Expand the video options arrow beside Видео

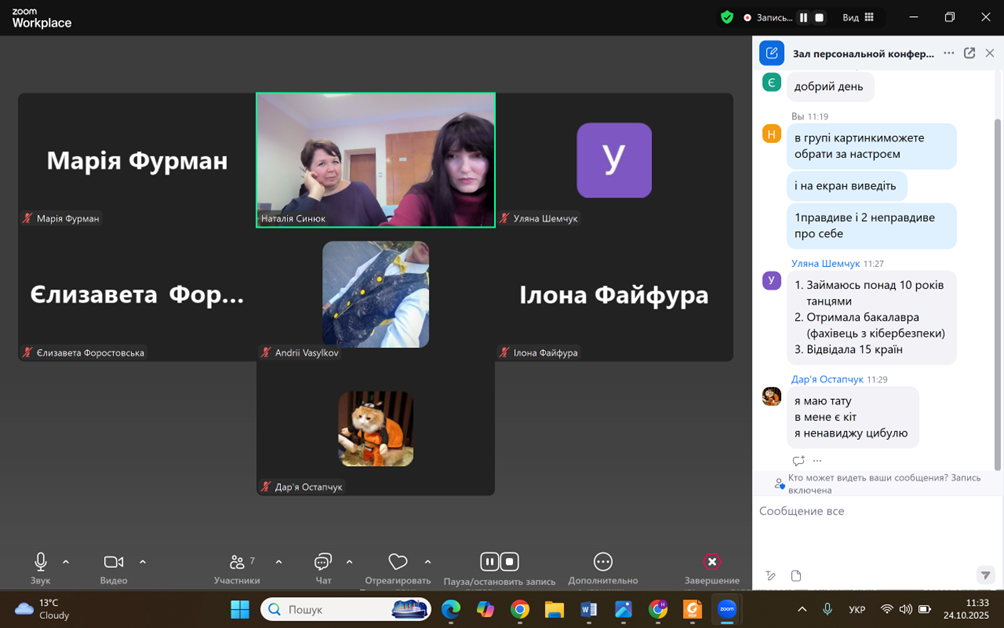click(x=142, y=562)
